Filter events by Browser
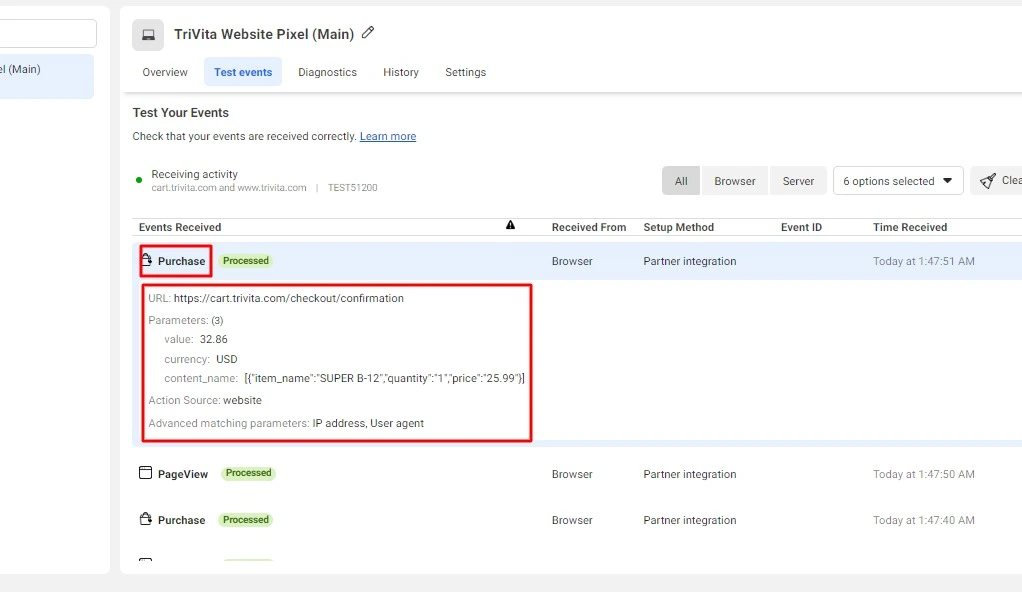 pos(735,181)
